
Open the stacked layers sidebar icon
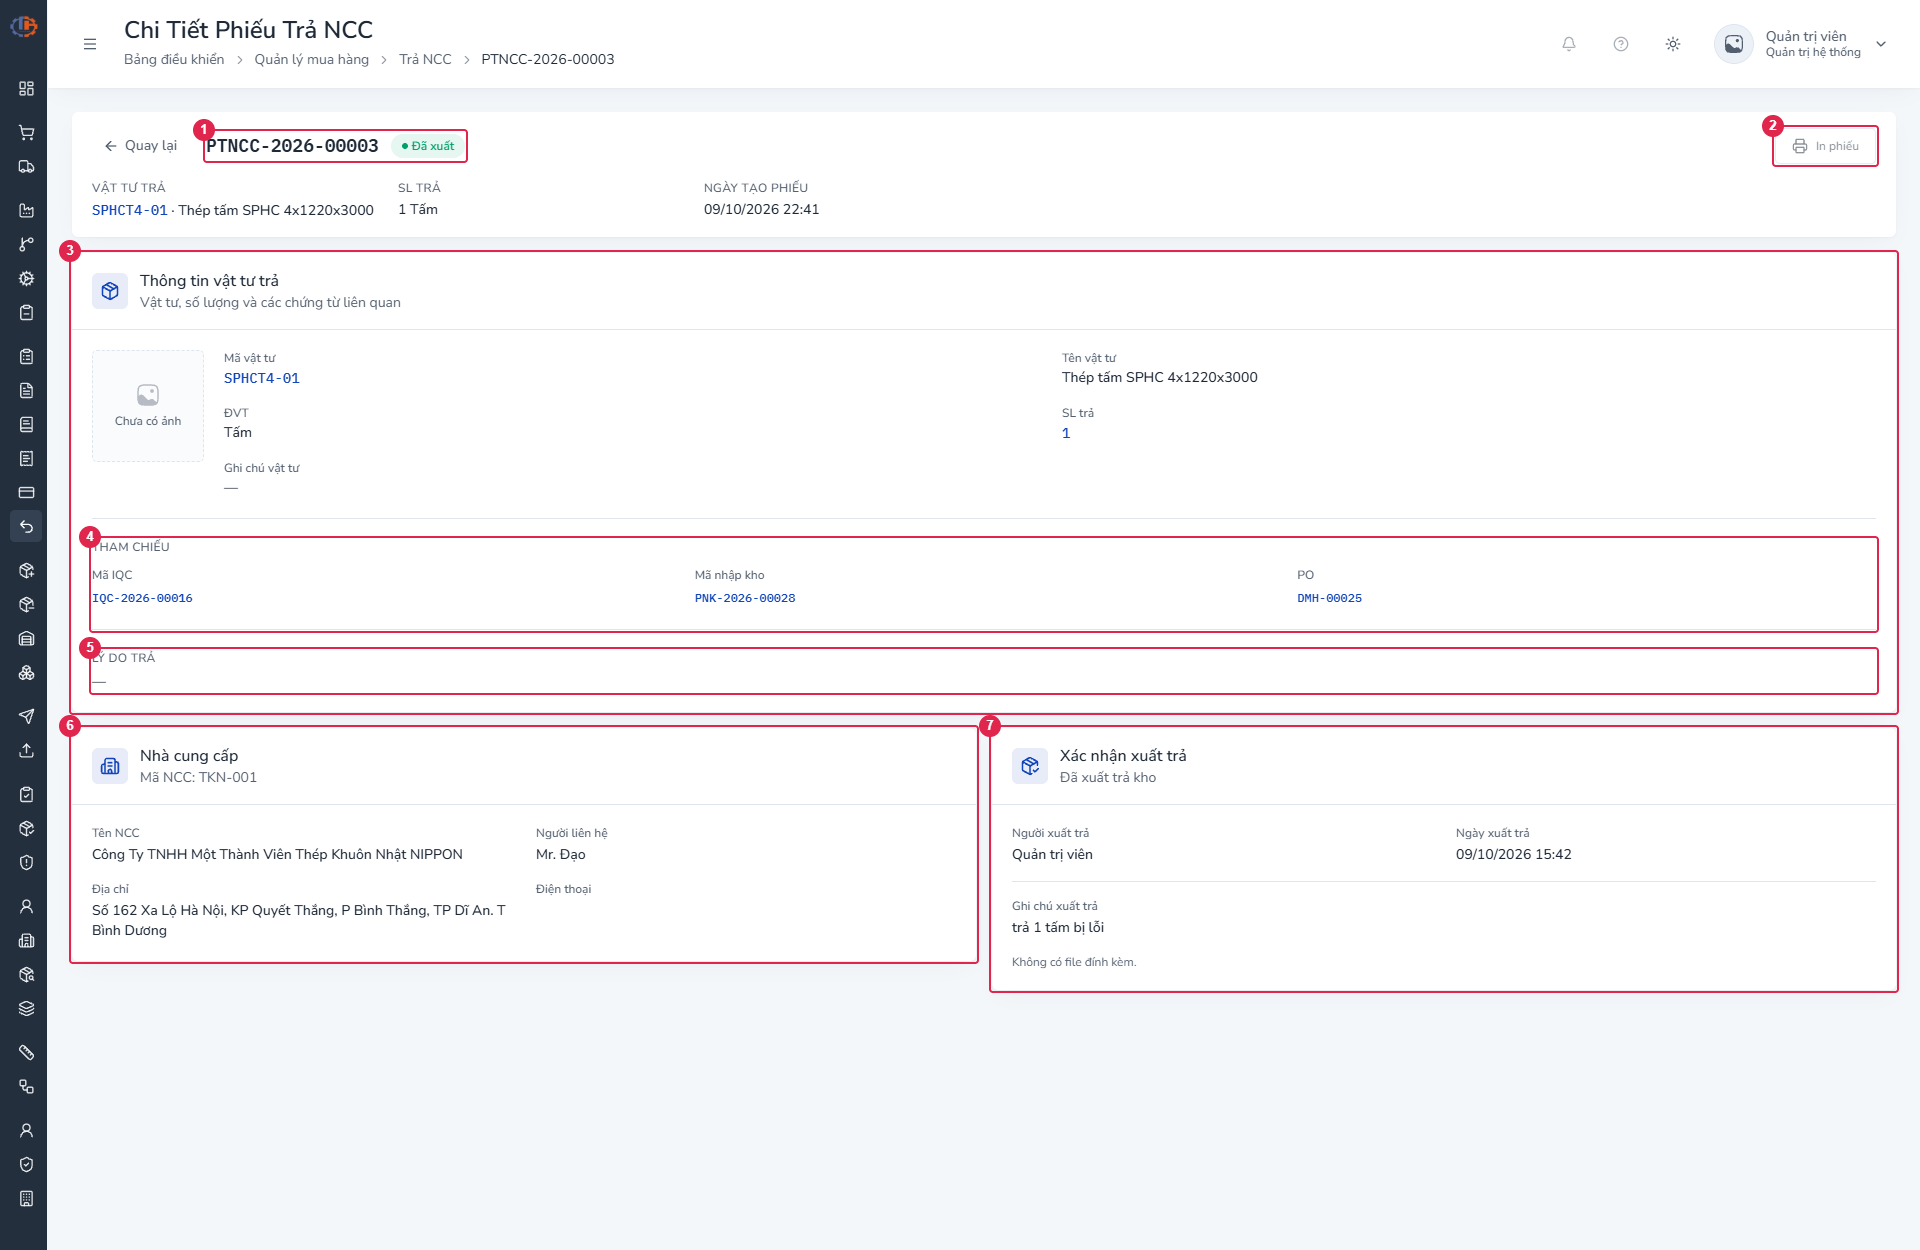click(26, 1009)
